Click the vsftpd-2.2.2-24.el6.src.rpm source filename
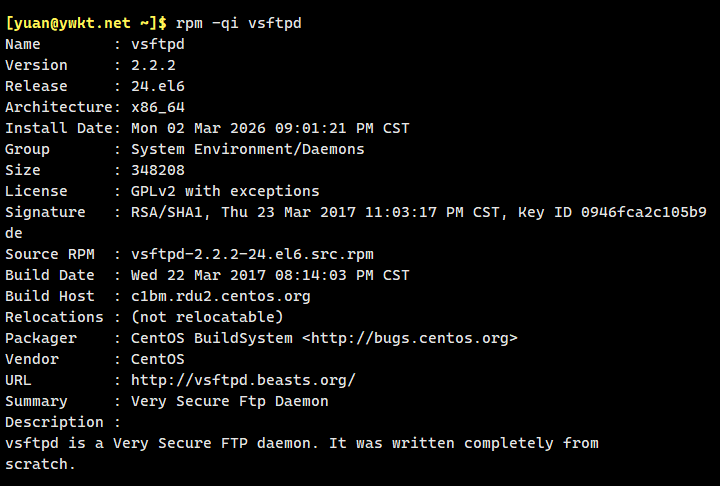720x486 pixels. tap(252, 254)
